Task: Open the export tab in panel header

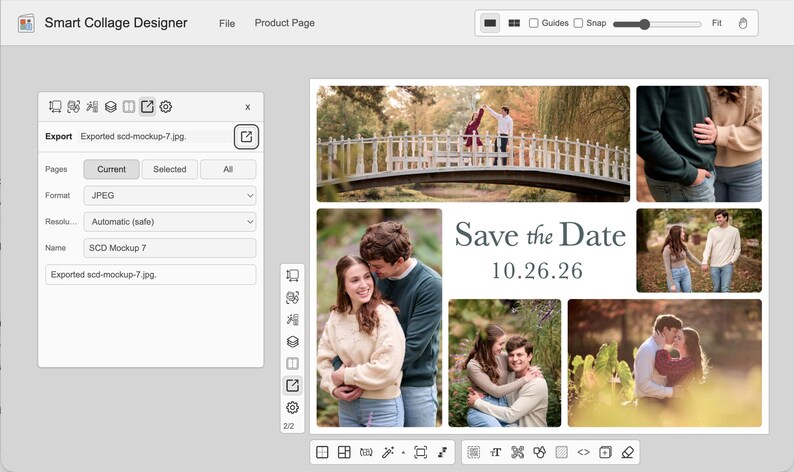Action: tap(147, 106)
